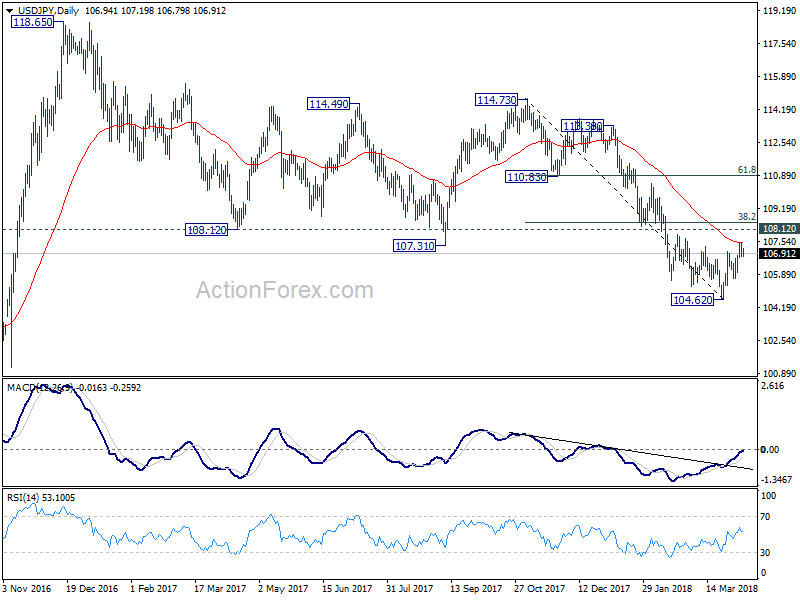Click the 3 Nov 2016 date label

27,588
